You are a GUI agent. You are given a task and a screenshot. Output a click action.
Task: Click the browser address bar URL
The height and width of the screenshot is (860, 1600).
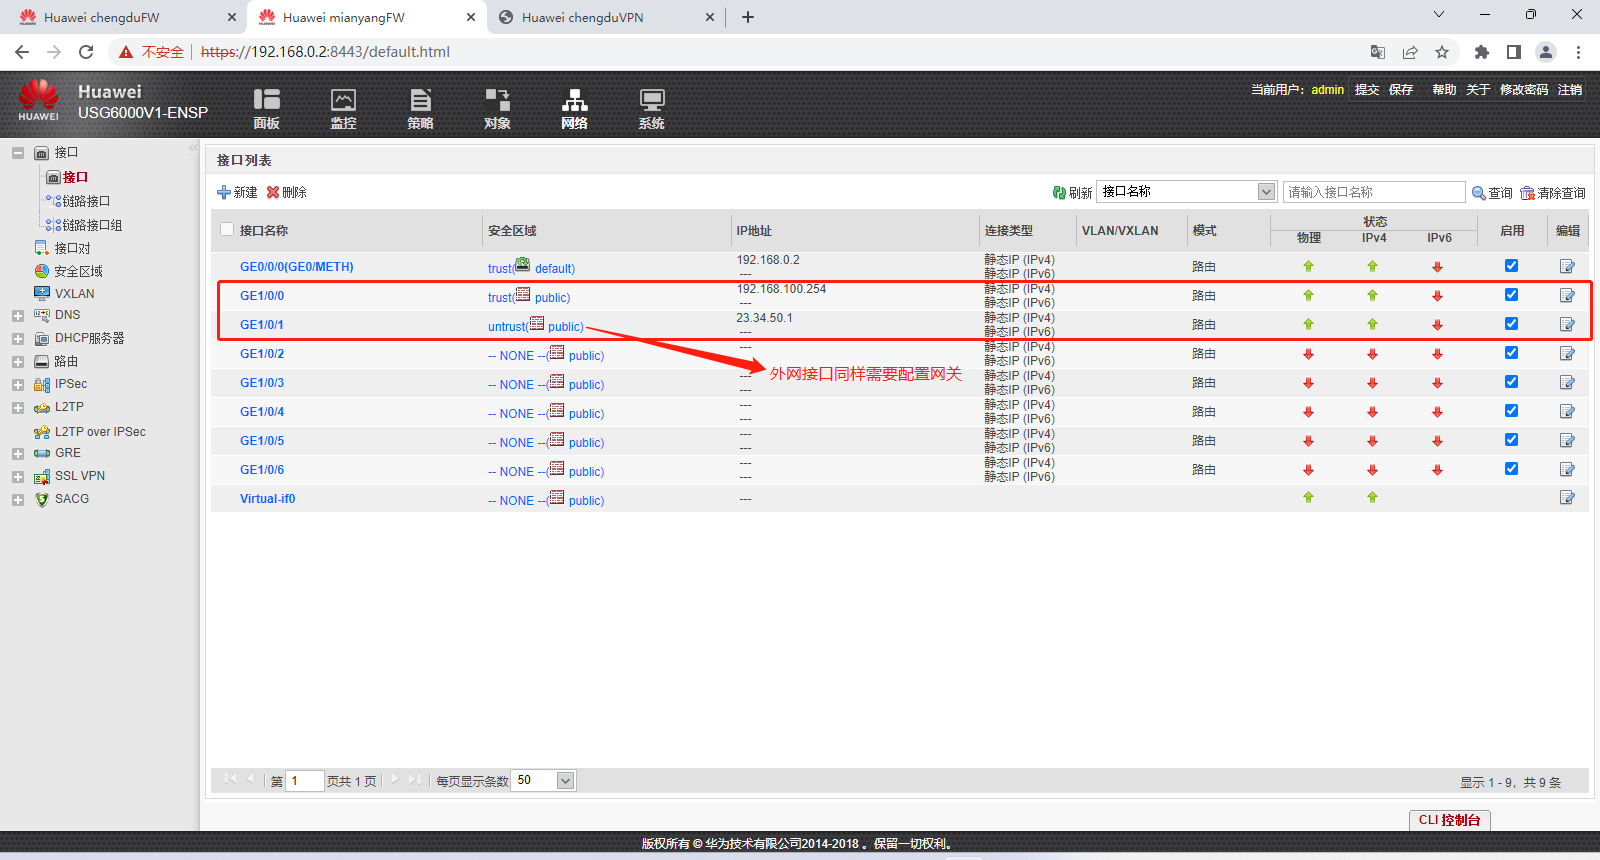(x=325, y=52)
